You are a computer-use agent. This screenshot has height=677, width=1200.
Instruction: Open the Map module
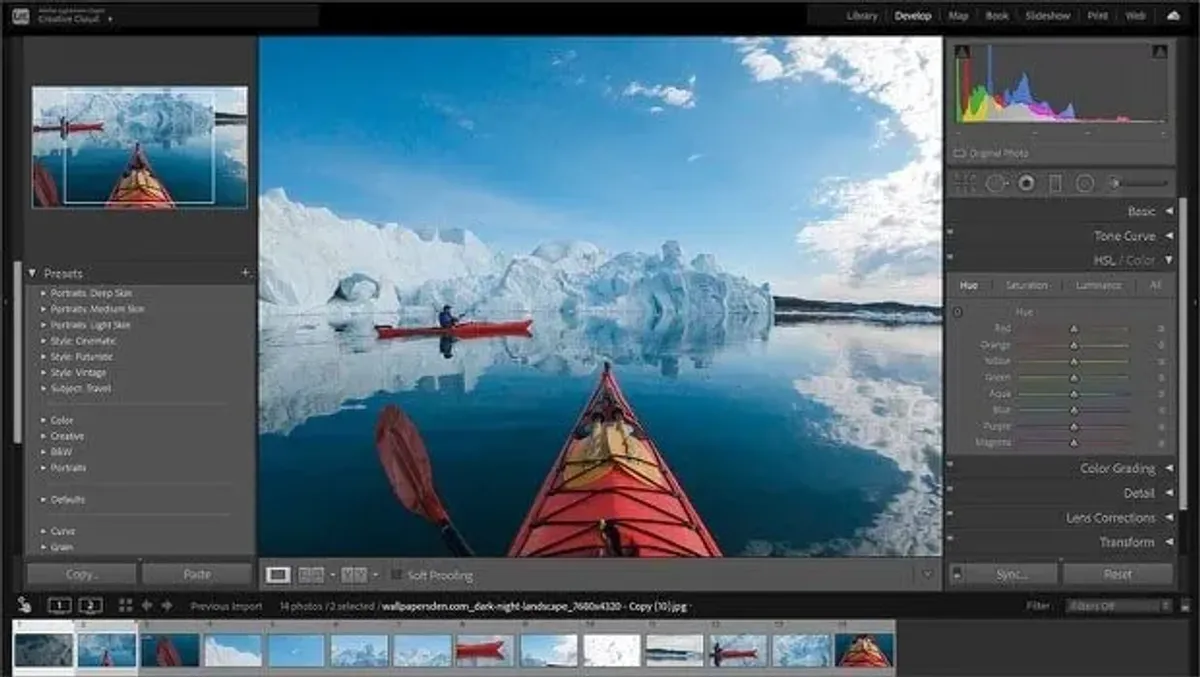tap(958, 16)
